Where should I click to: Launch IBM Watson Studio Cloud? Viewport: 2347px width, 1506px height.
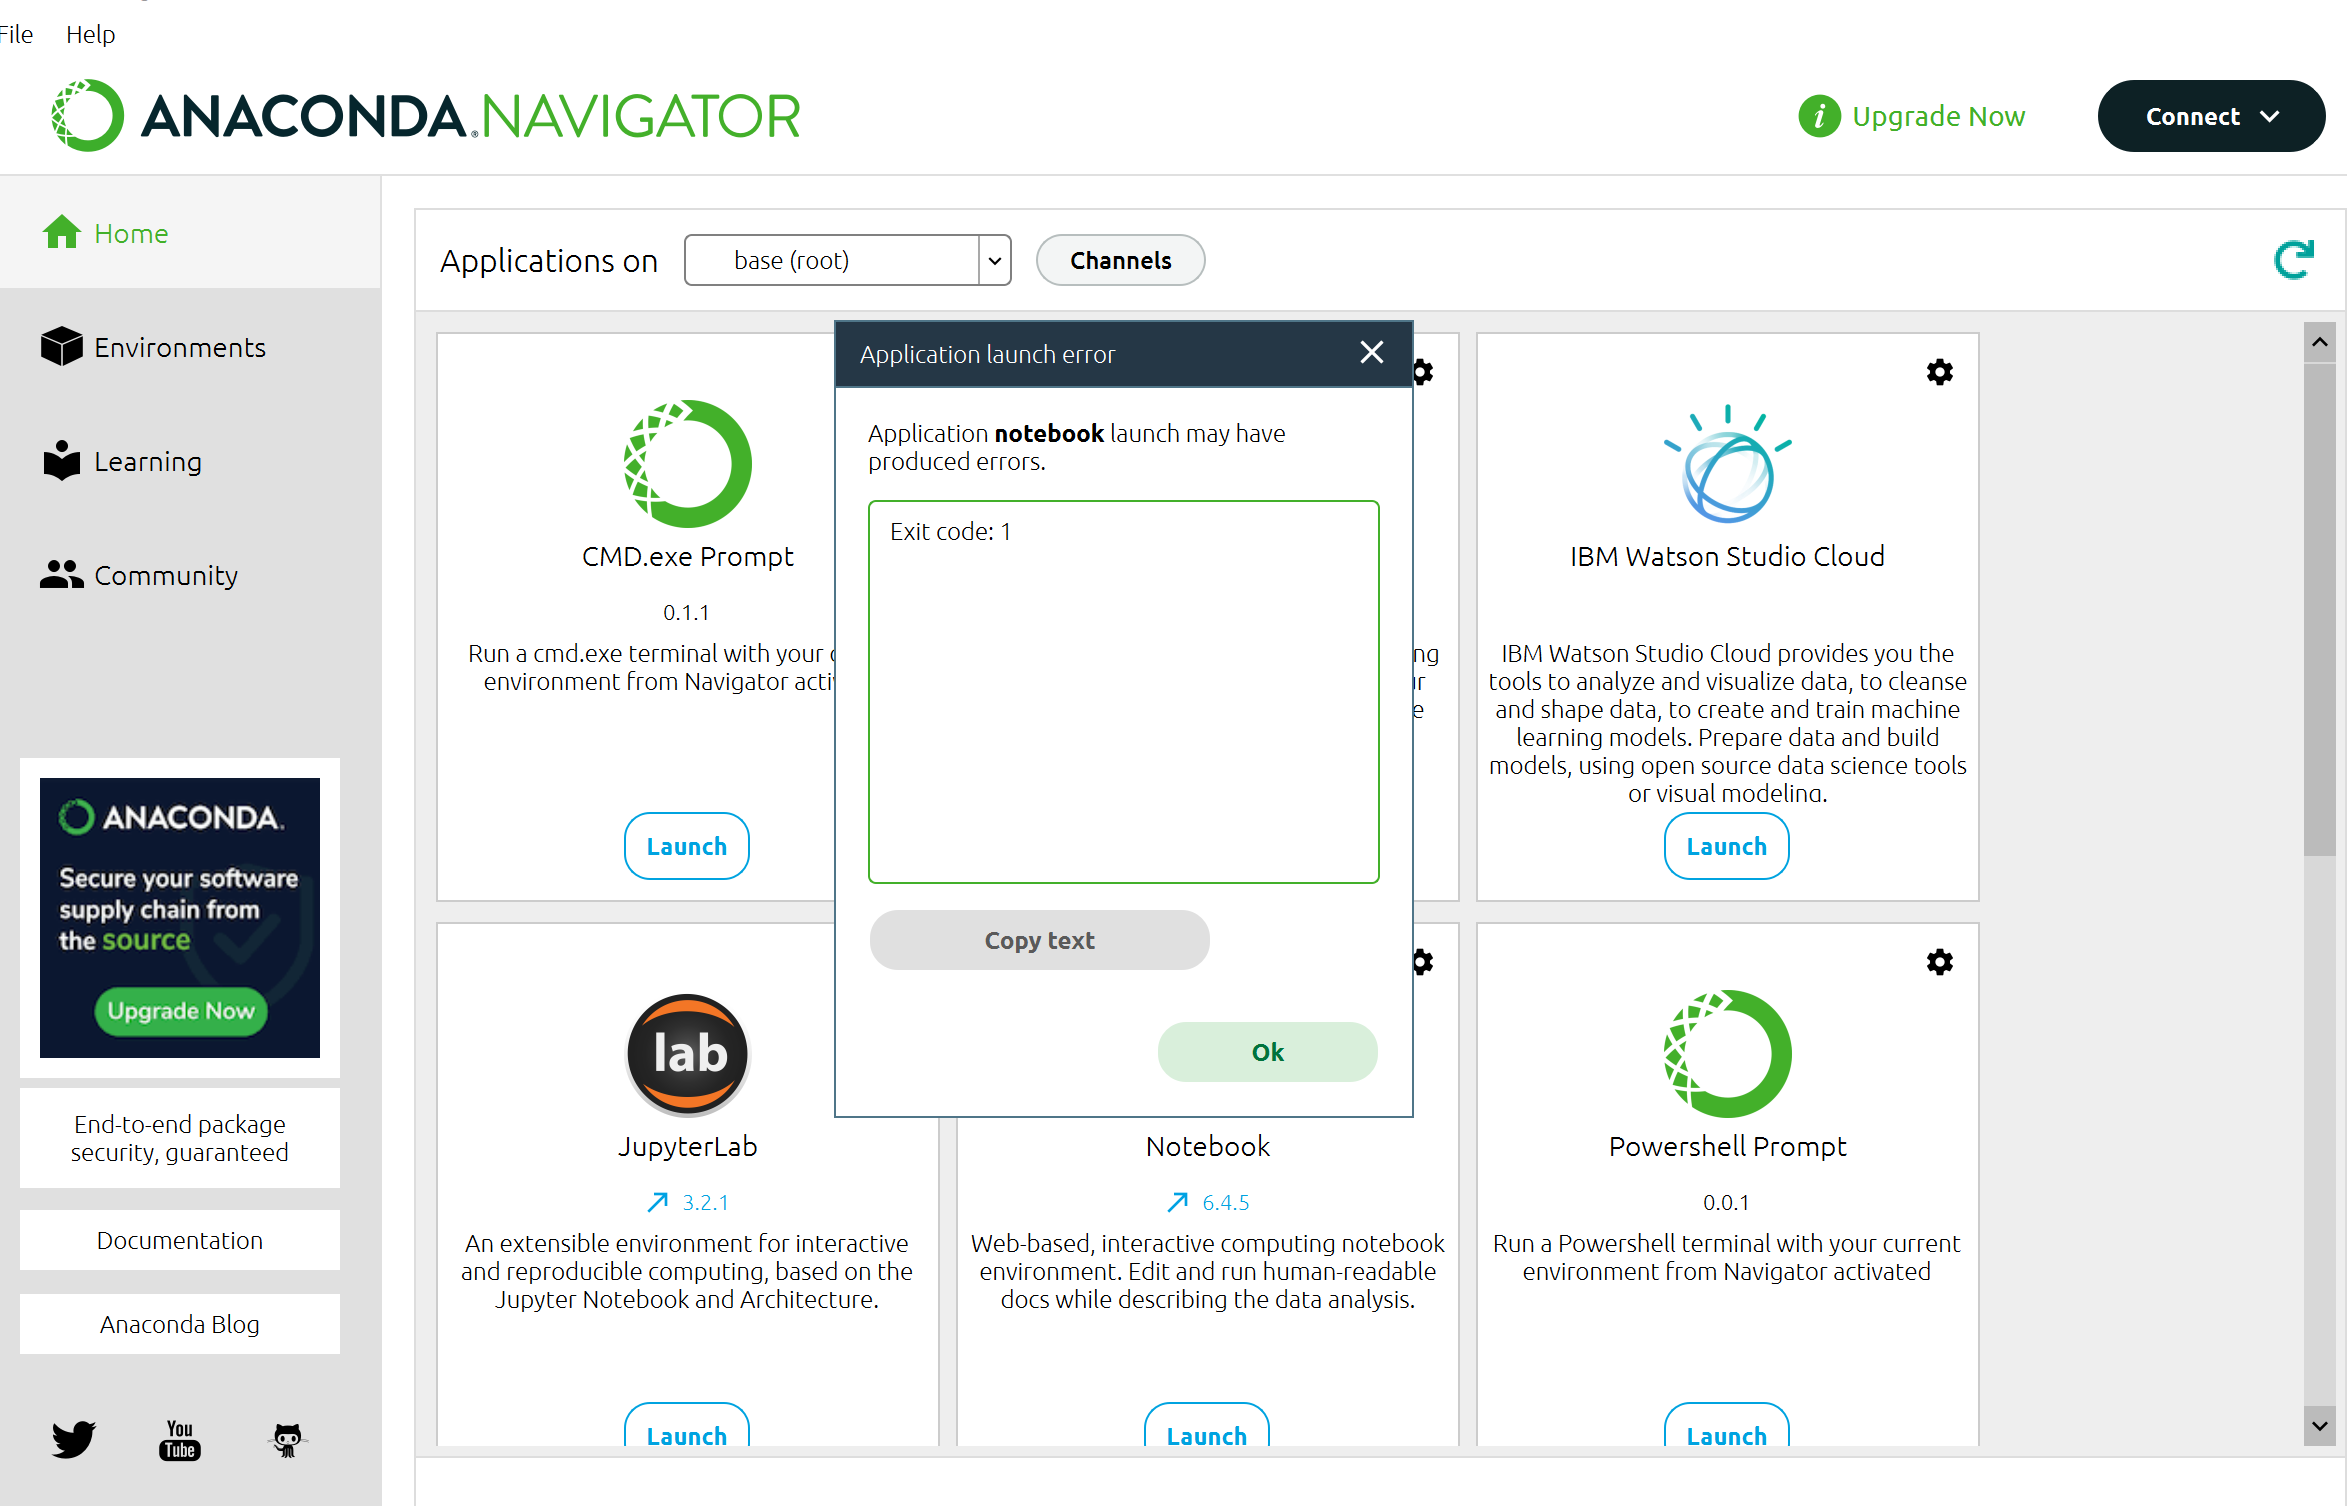[x=1726, y=846]
